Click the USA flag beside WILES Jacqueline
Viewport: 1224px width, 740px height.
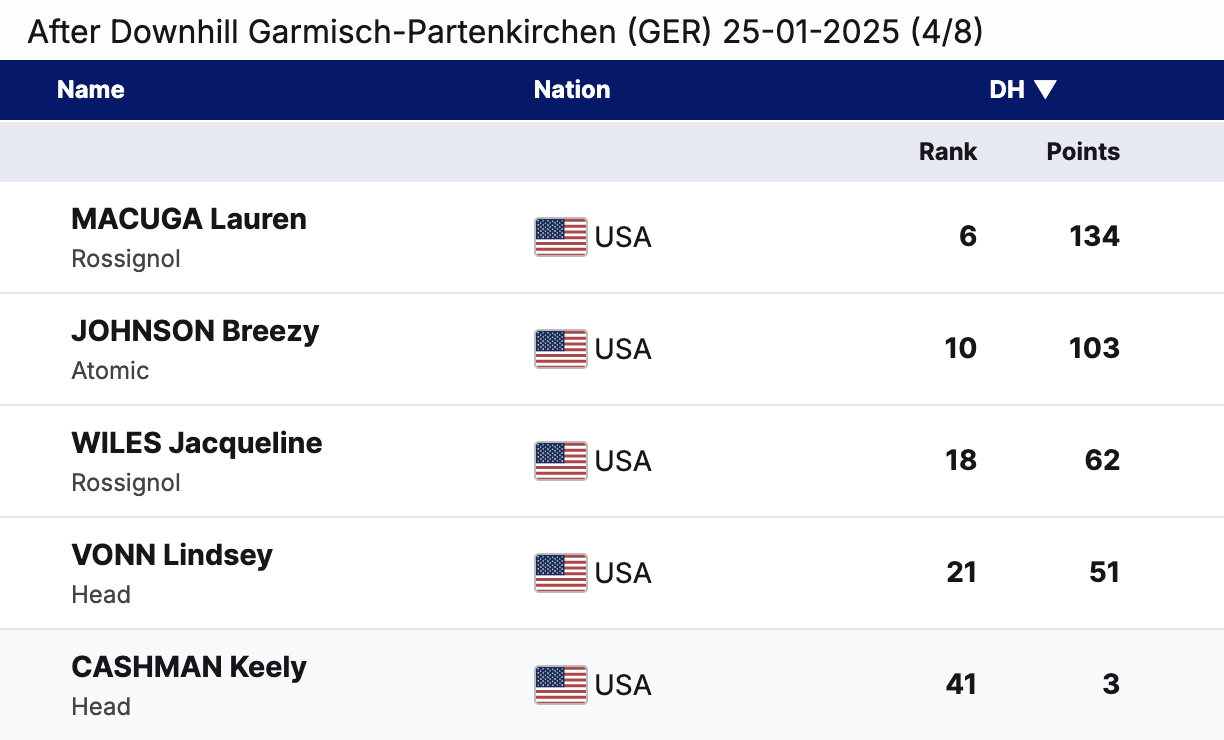[x=560, y=461]
